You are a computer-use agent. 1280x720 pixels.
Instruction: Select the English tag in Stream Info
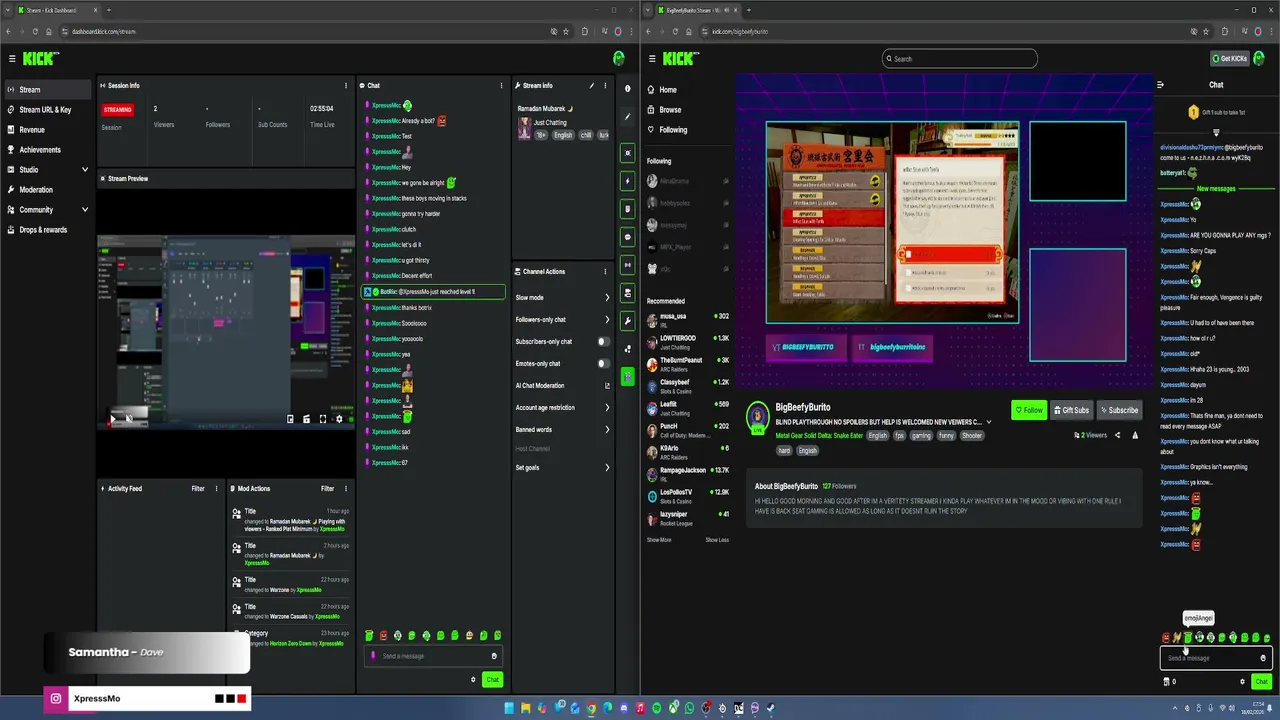[x=563, y=135]
